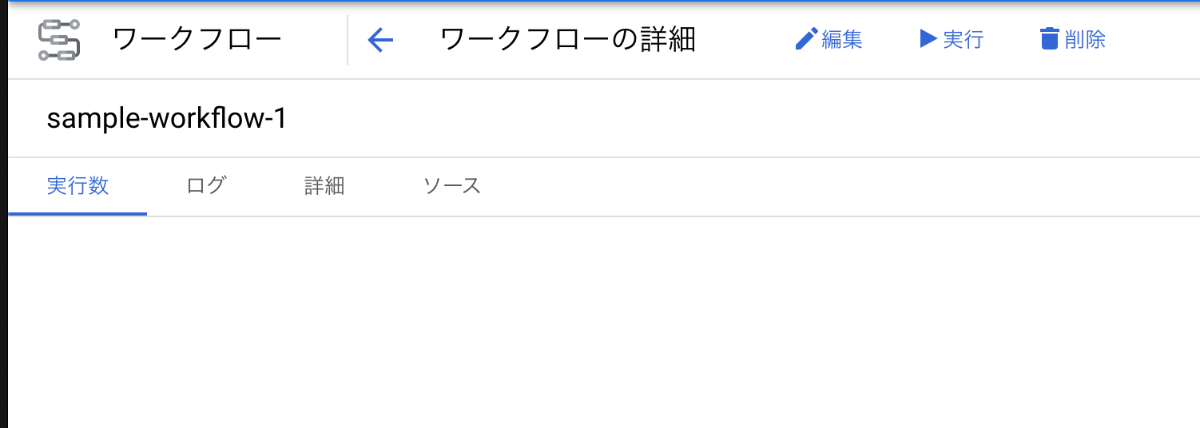
Task: Show the 詳細 tab
Action: pyautogui.click(x=325, y=186)
